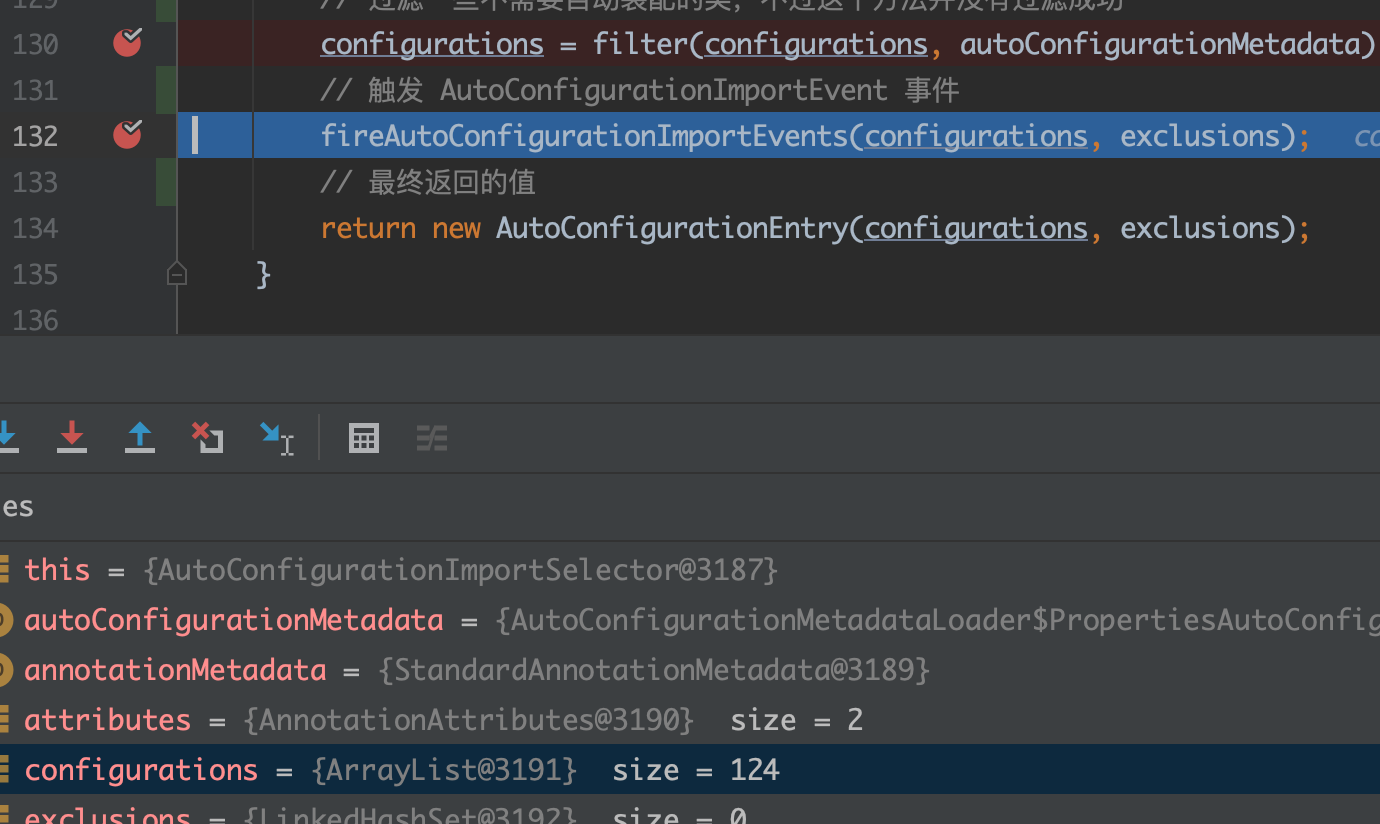Screen dimensions: 1380x824
Task: Click the fireAutoConfigurationImportEvents method call
Action: point(586,136)
